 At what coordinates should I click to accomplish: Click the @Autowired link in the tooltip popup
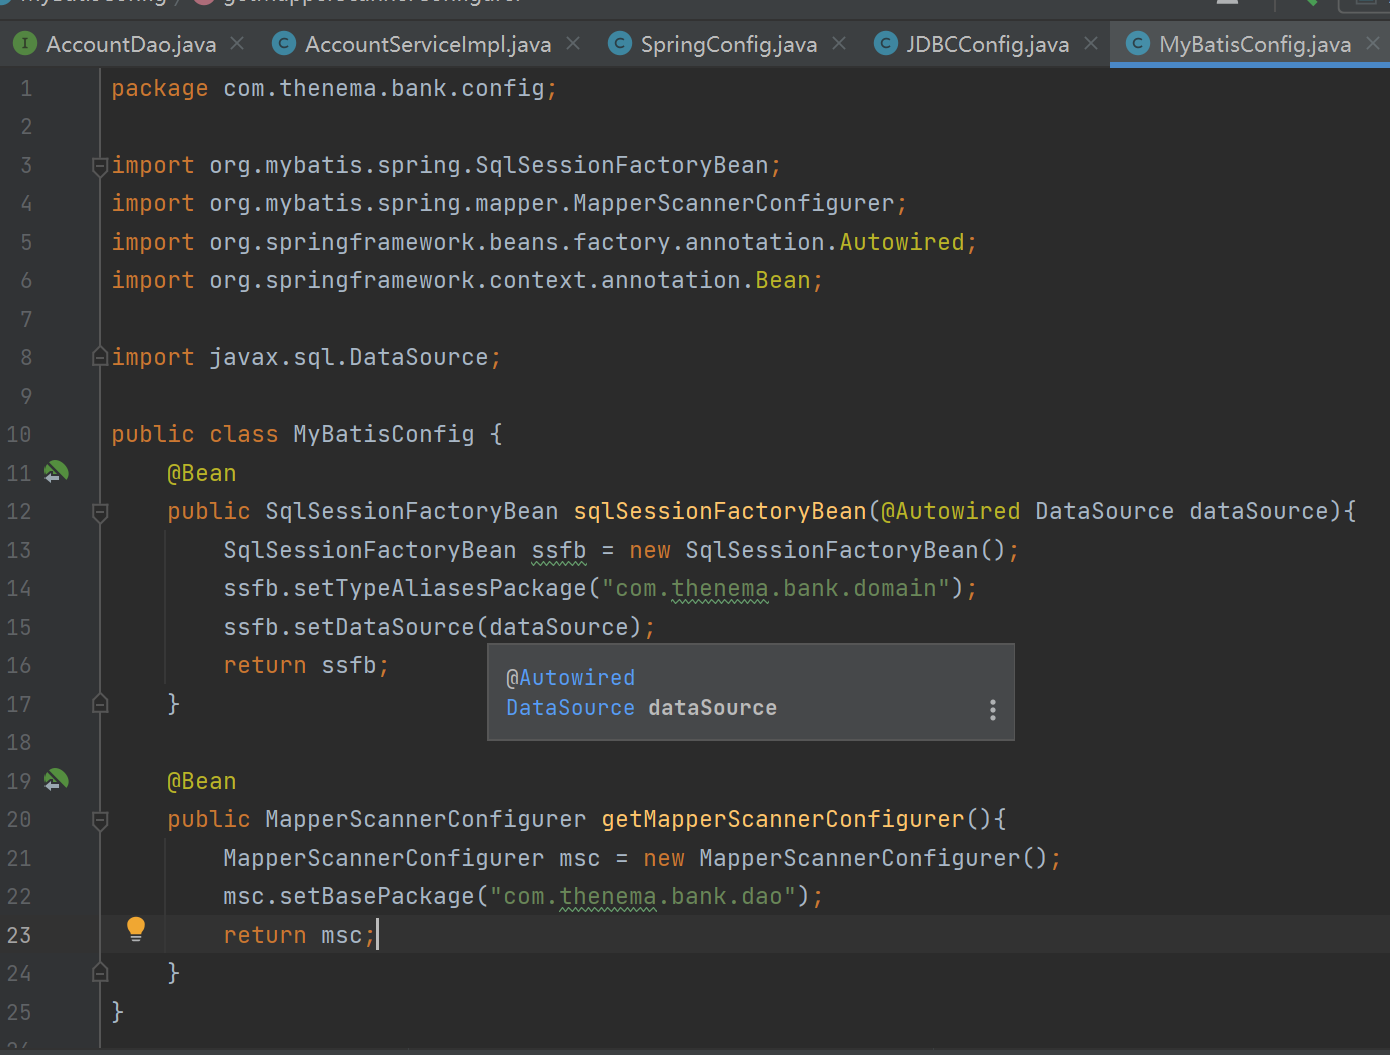click(x=570, y=678)
